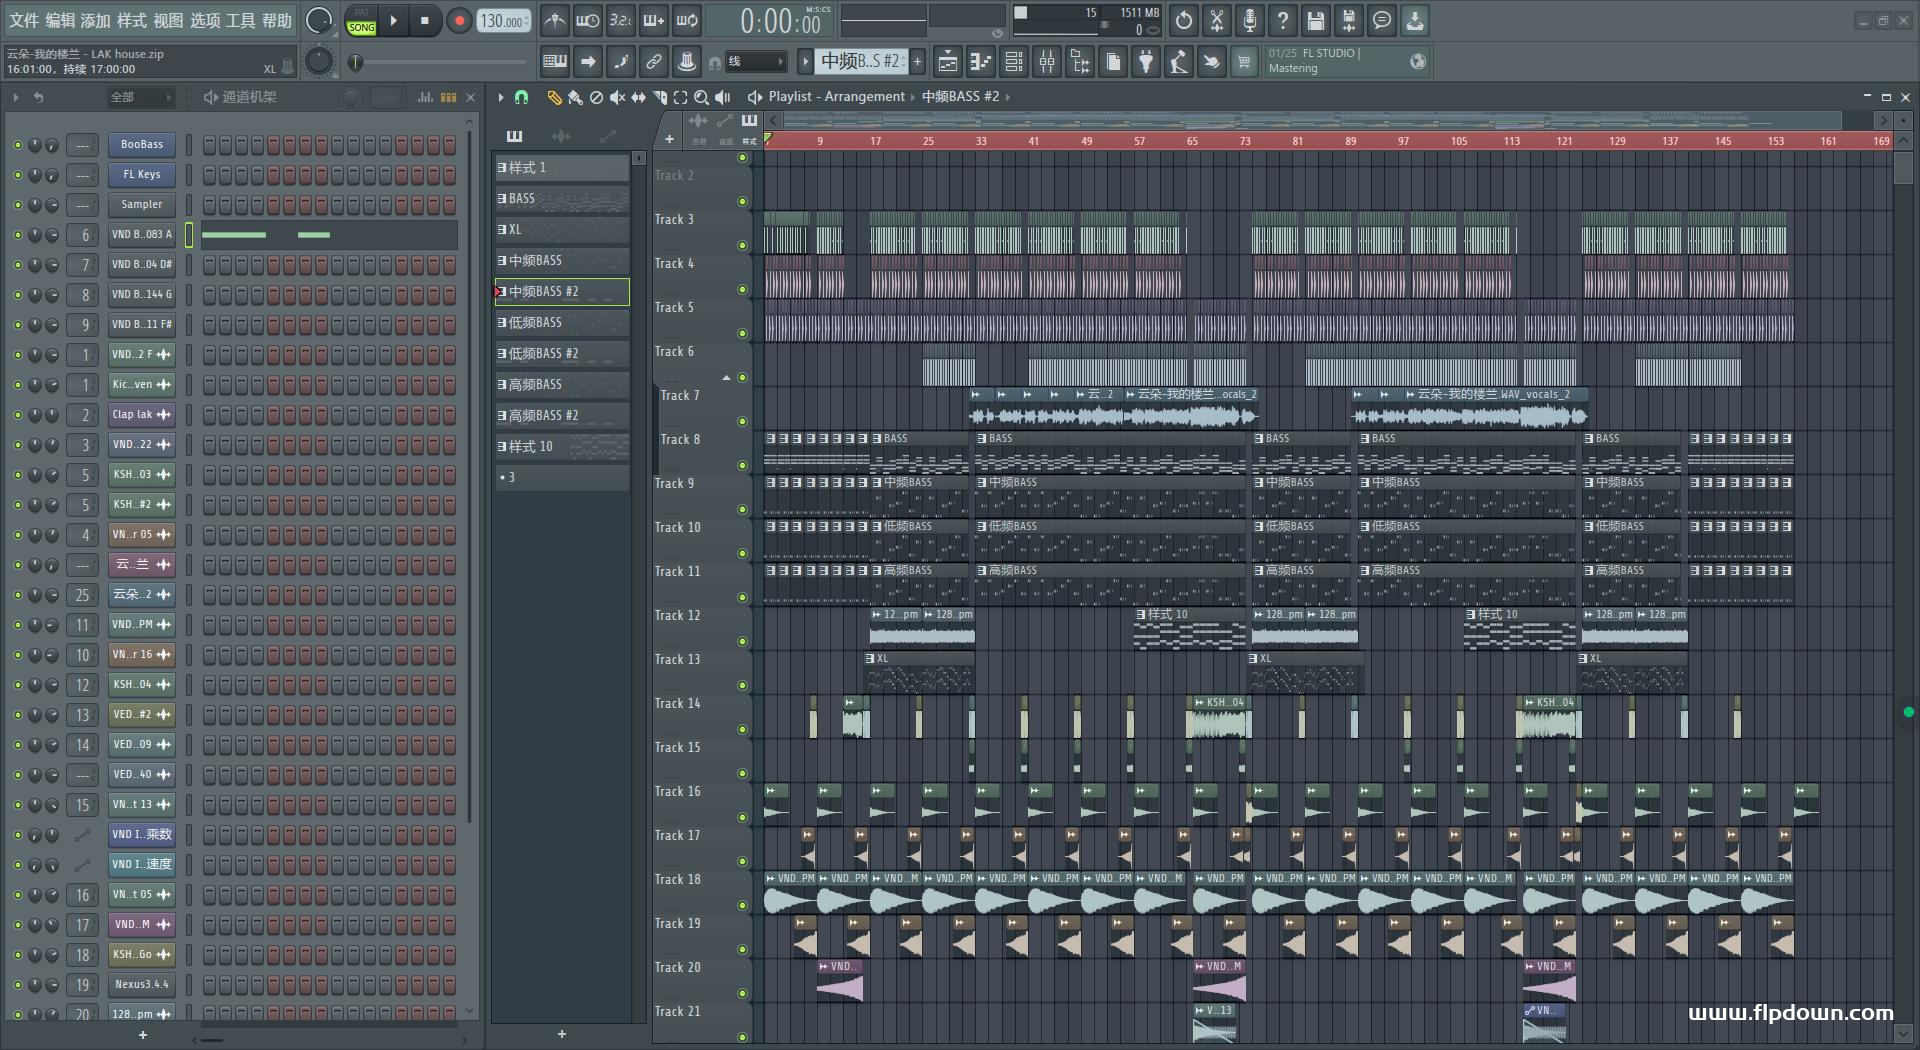Mute Track 3 using its green dot
The height and width of the screenshot is (1050, 1920).
[742, 245]
